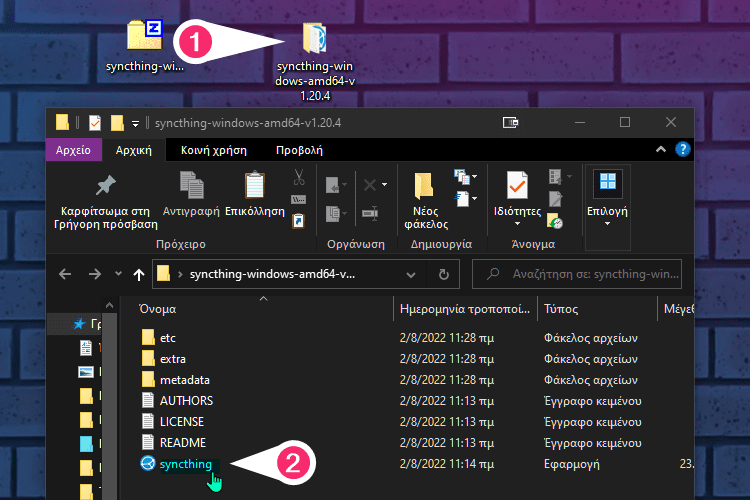This screenshot has width=750, height=500.
Task: Sort by the Ημερομηνία τροποποί... column header
Action: tap(465, 309)
